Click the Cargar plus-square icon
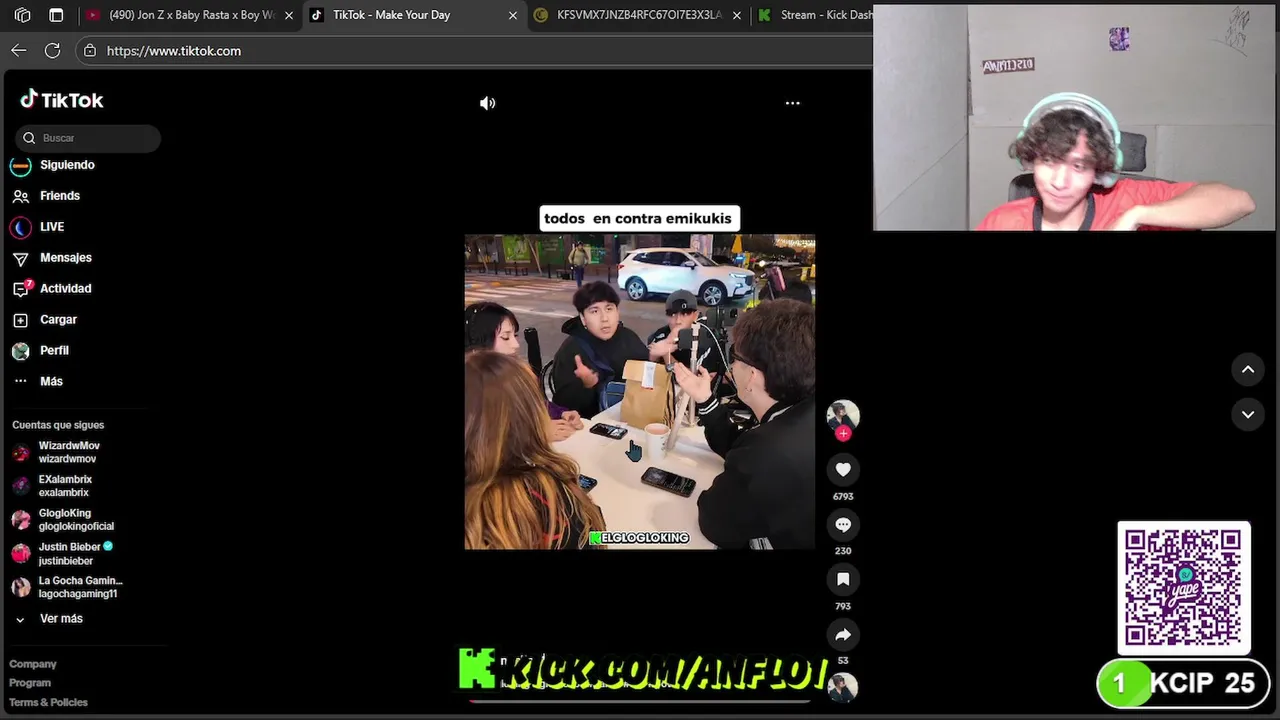Screen dimensions: 1280x720 tap(21, 320)
